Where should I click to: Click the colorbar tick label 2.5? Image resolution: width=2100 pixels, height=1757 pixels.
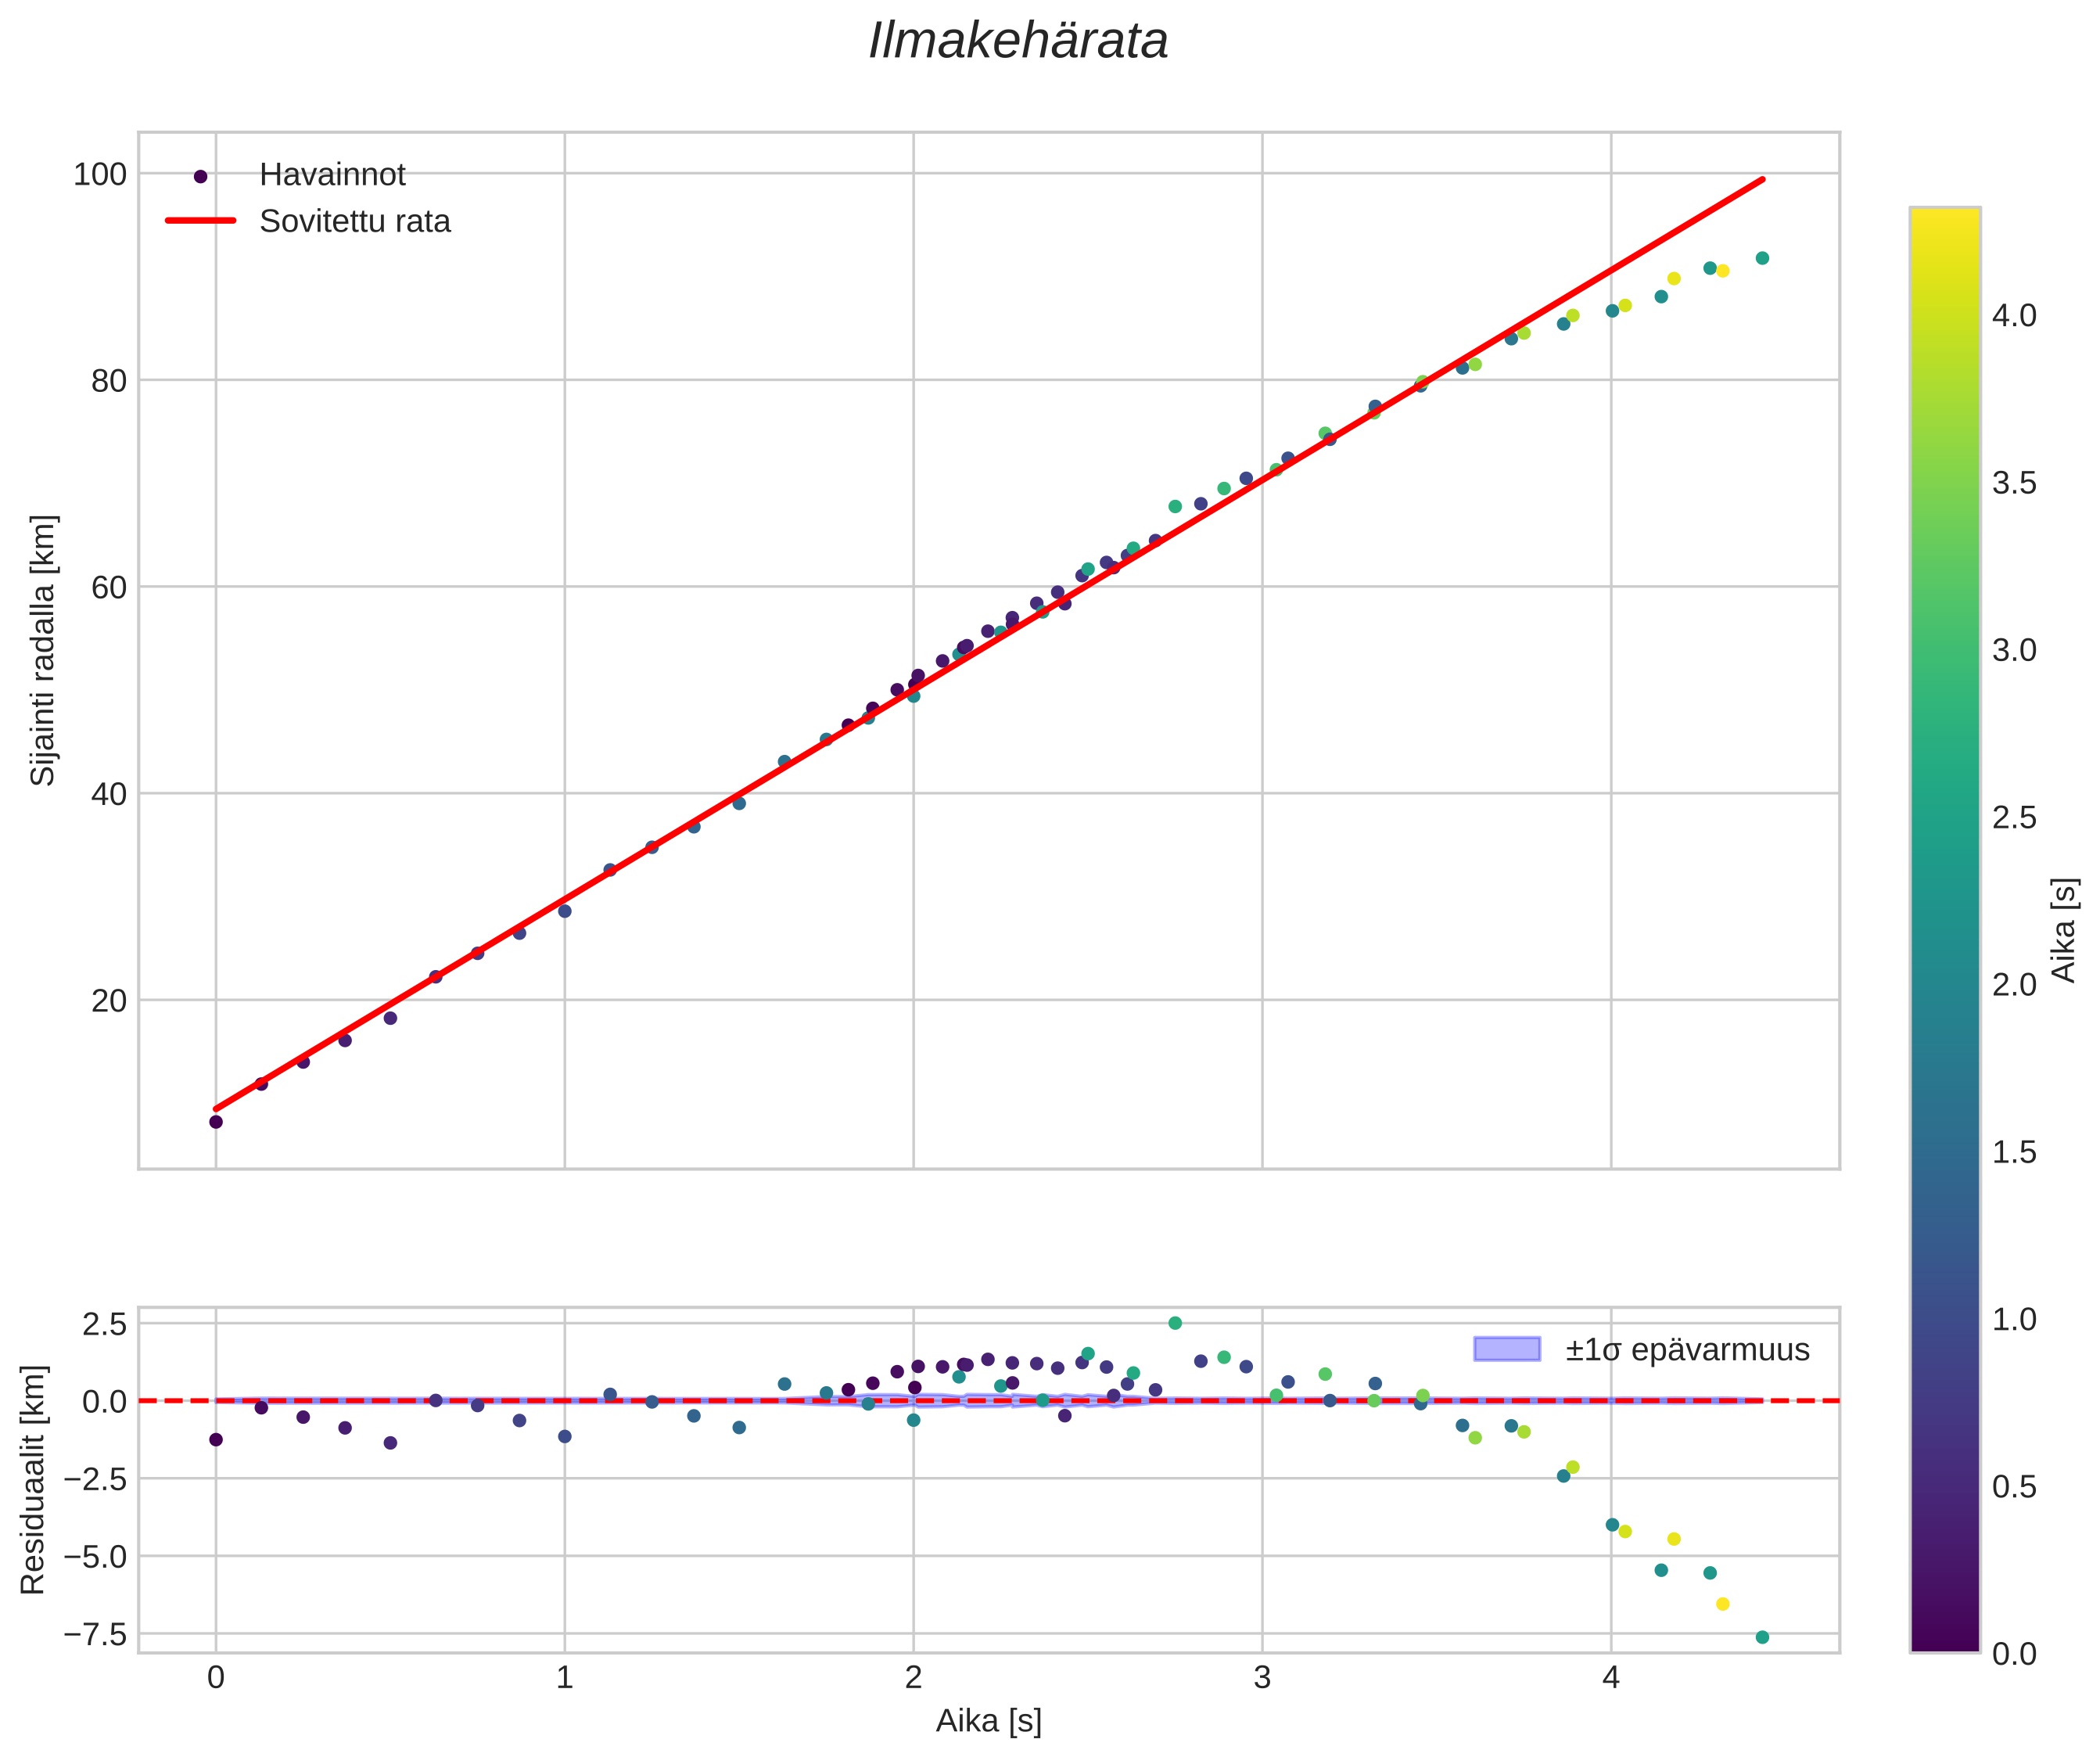pos(2014,818)
